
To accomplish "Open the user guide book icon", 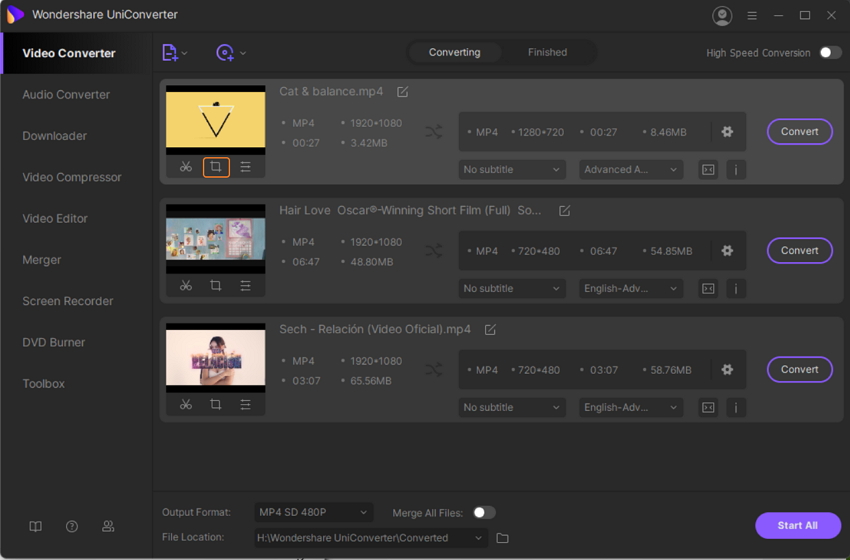I will pyautogui.click(x=35, y=526).
